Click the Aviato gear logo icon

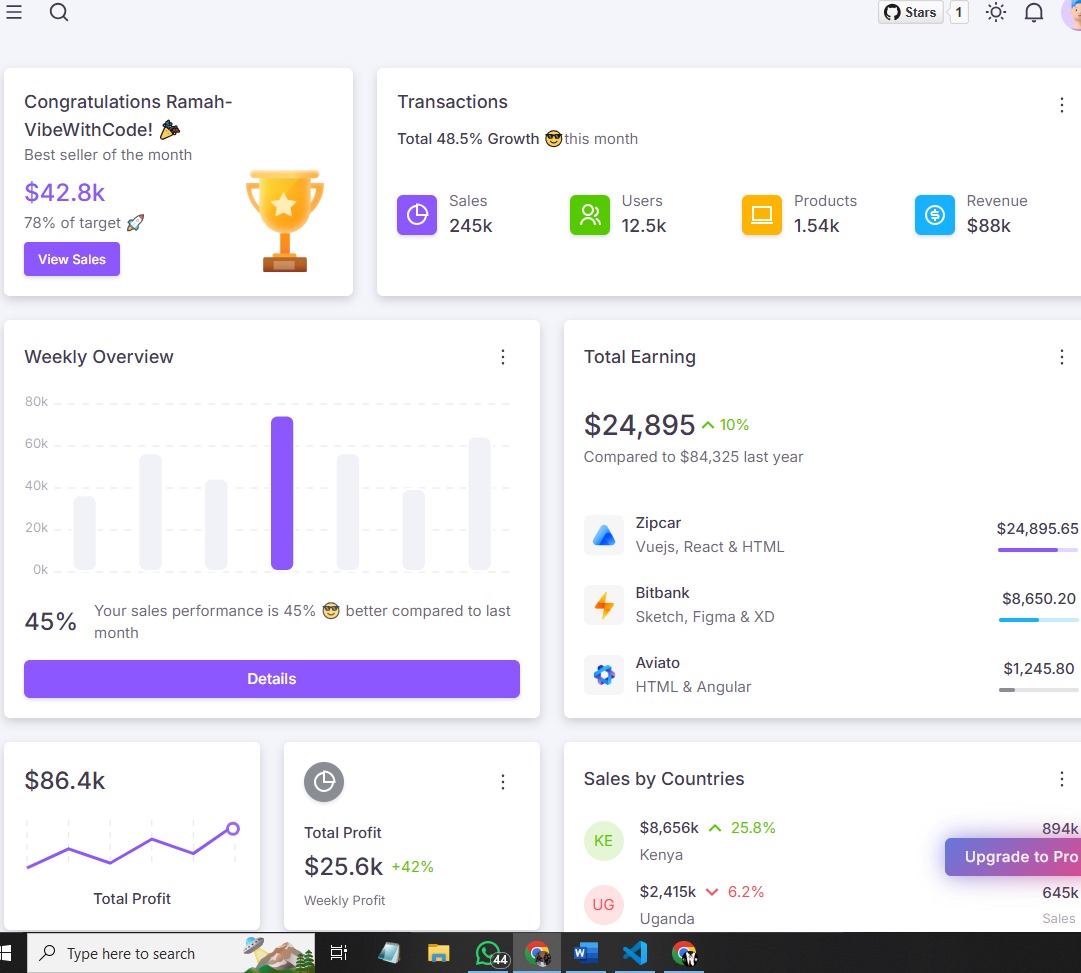point(604,674)
